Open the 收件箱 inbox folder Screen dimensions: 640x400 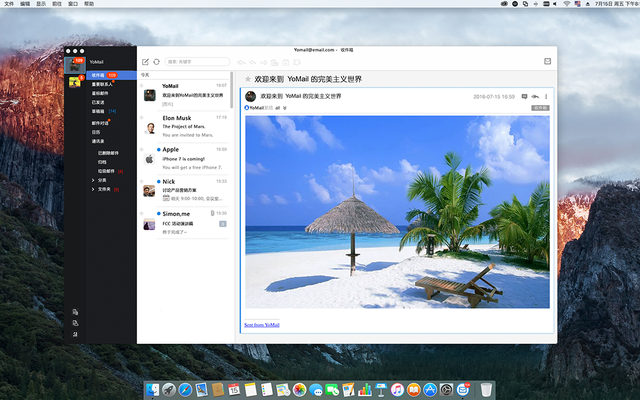click(98, 75)
